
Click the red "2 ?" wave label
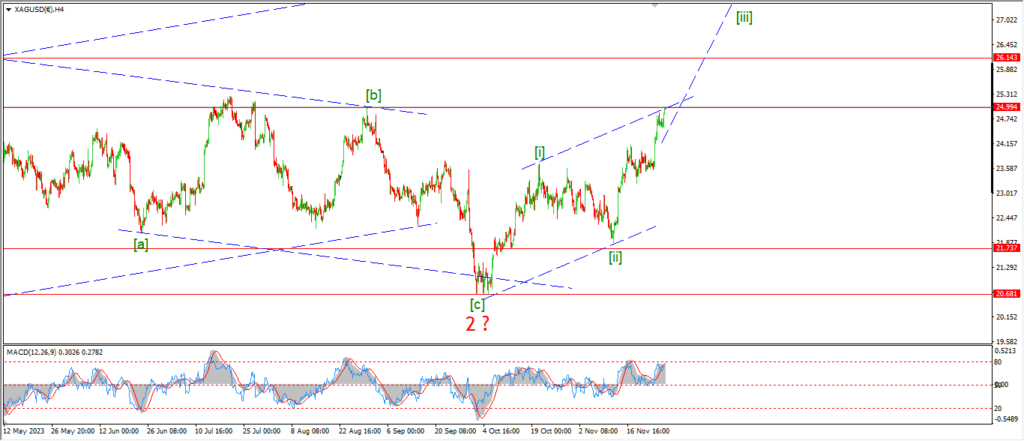(x=477, y=323)
